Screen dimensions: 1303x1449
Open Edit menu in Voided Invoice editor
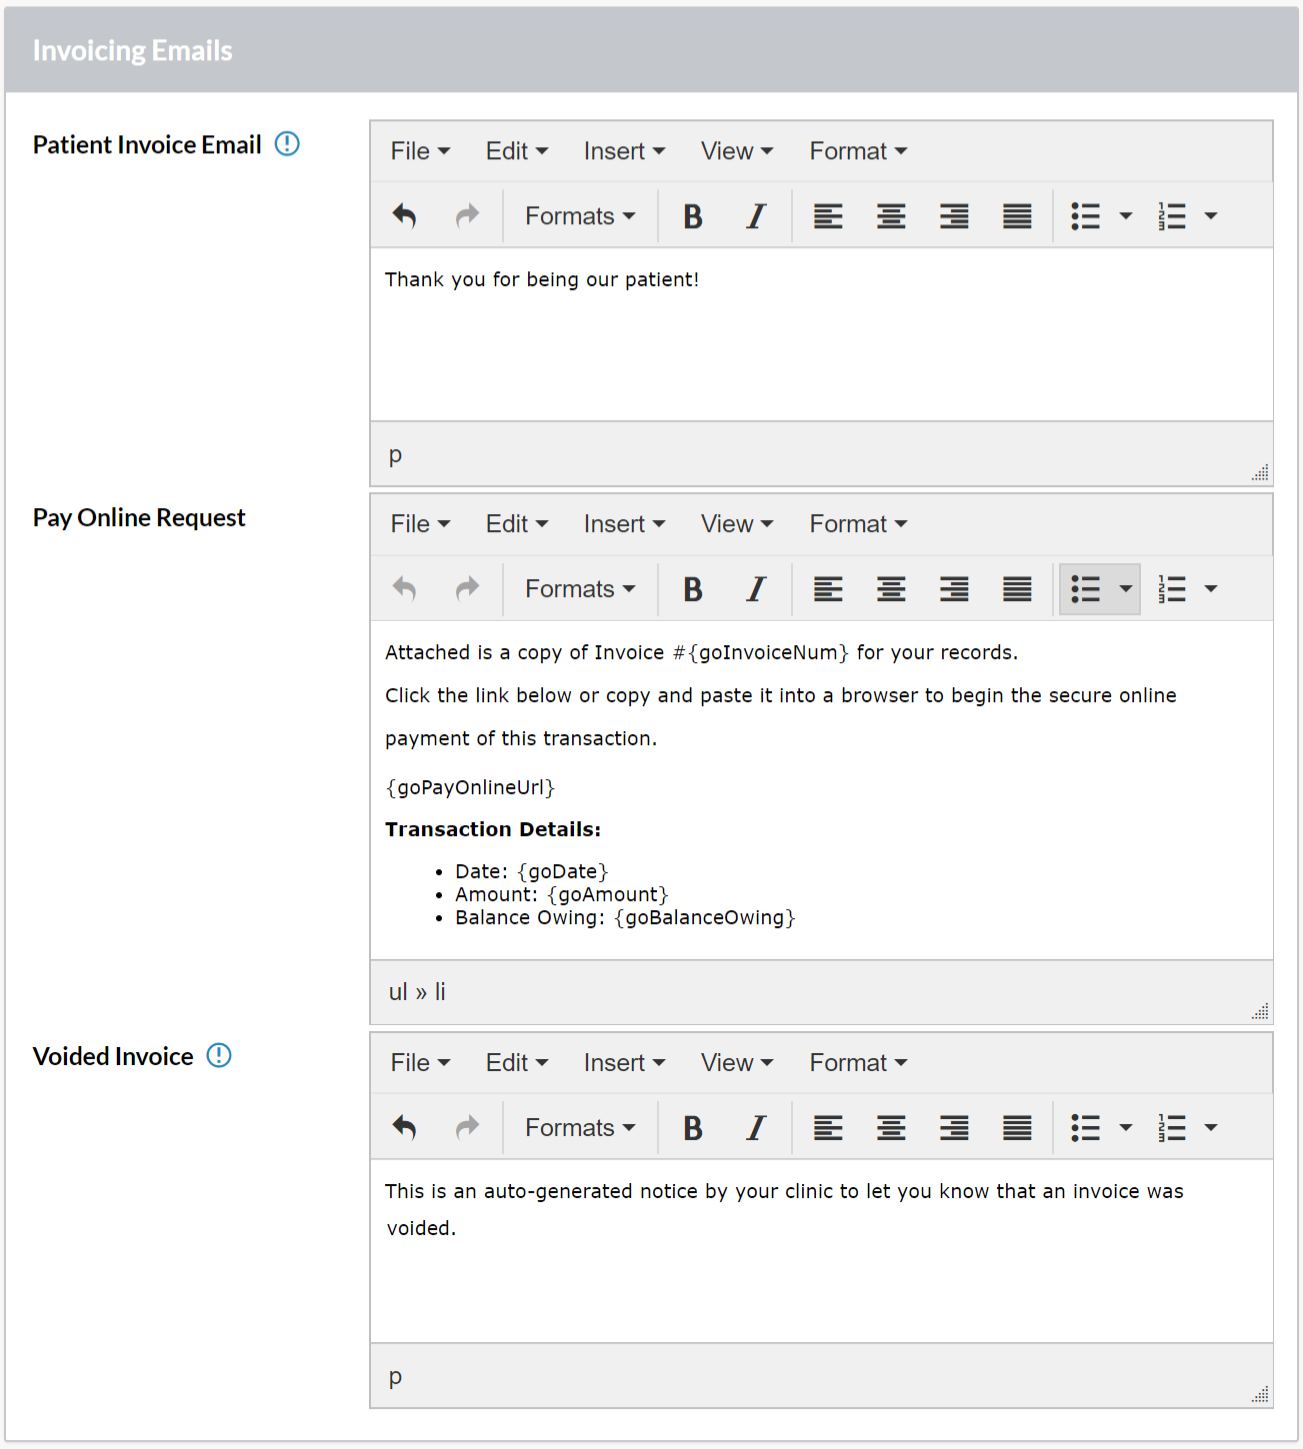click(517, 1063)
